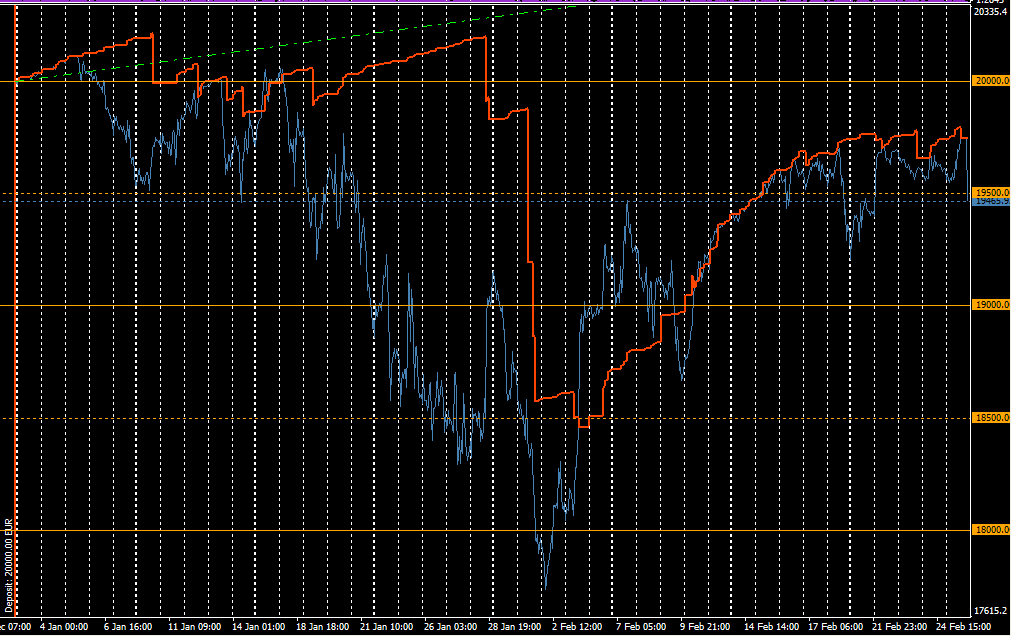This screenshot has height=636, width=1012.
Task: Click the 2 Feb 12:00 date label
Action: tap(577, 626)
